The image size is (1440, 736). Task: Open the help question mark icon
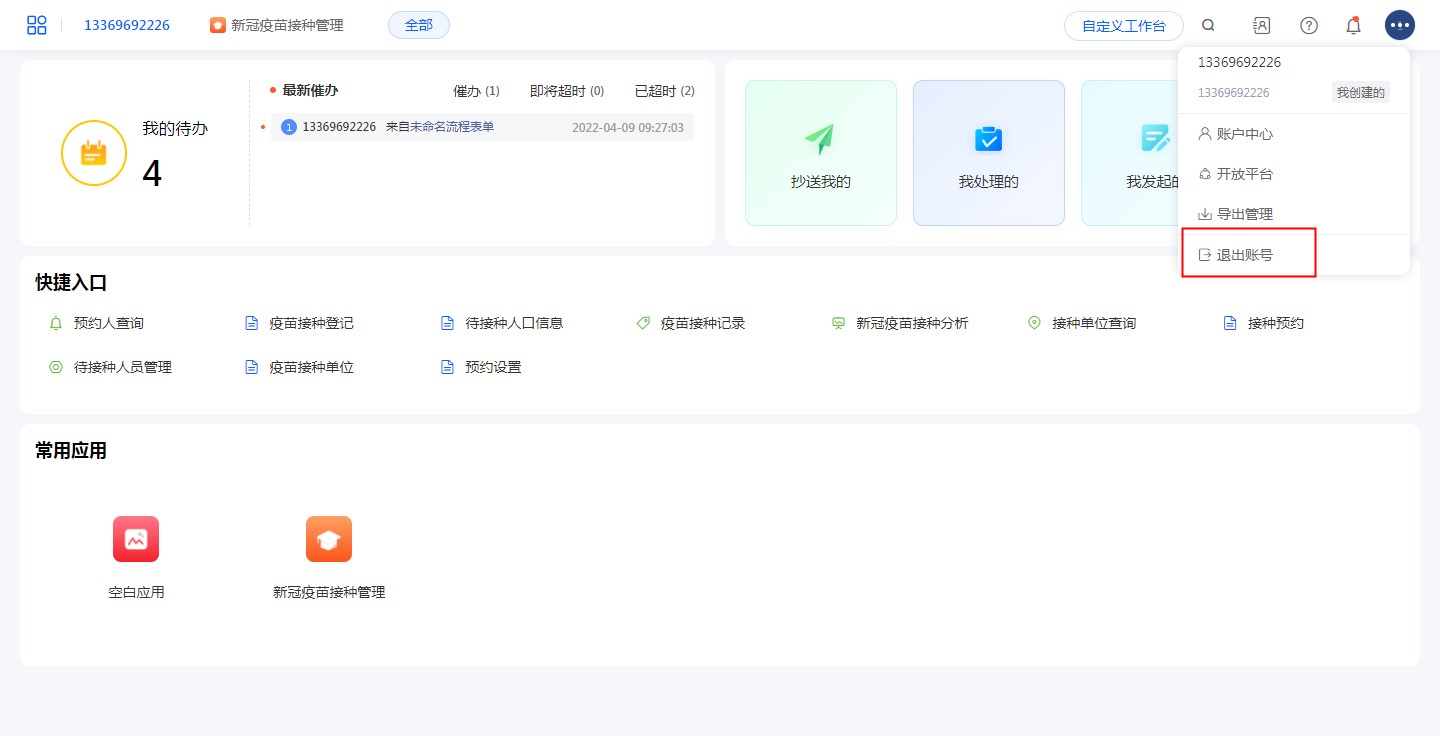(1308, 26)
